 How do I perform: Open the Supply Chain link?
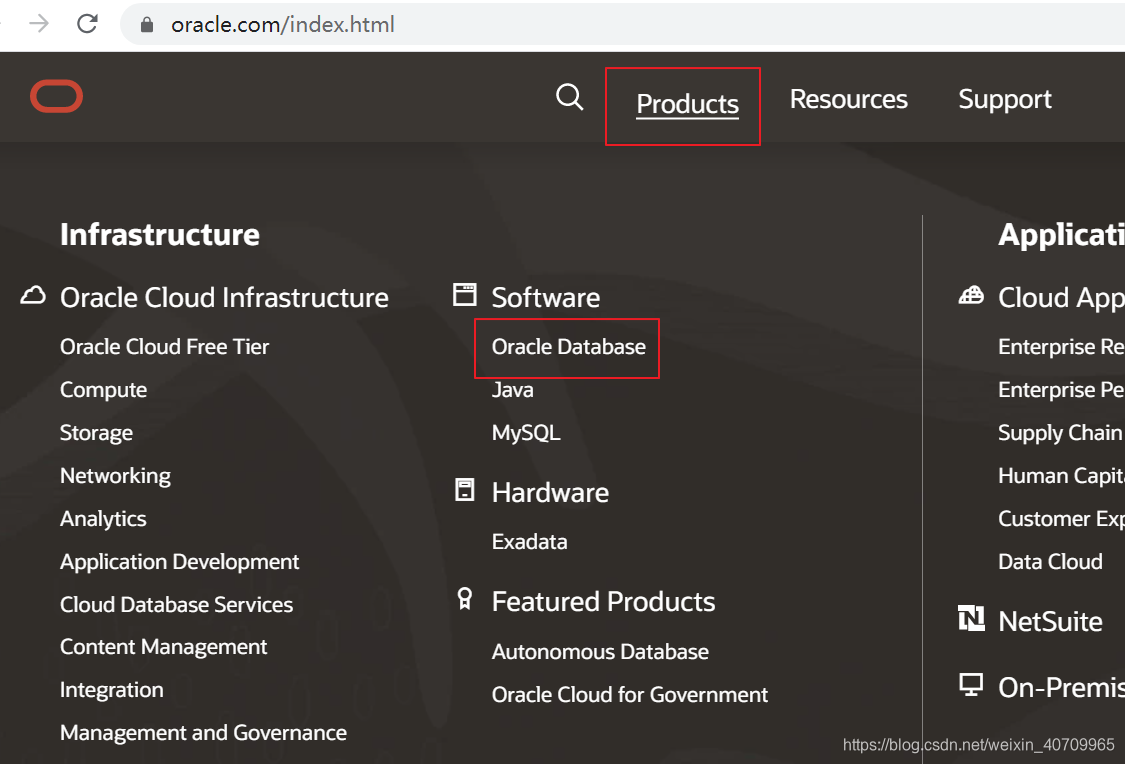(1061, 433)
